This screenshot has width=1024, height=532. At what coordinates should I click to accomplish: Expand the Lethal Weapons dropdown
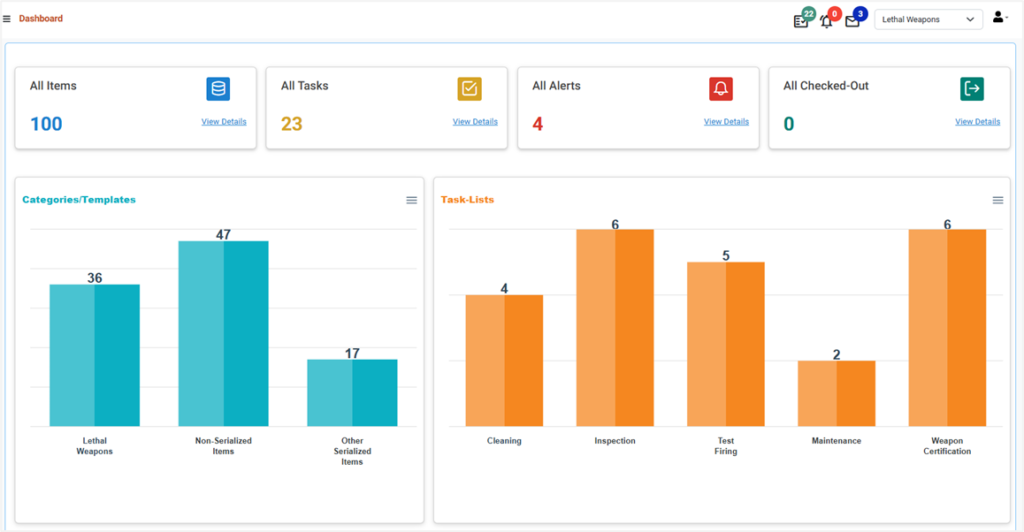[927, 19]
